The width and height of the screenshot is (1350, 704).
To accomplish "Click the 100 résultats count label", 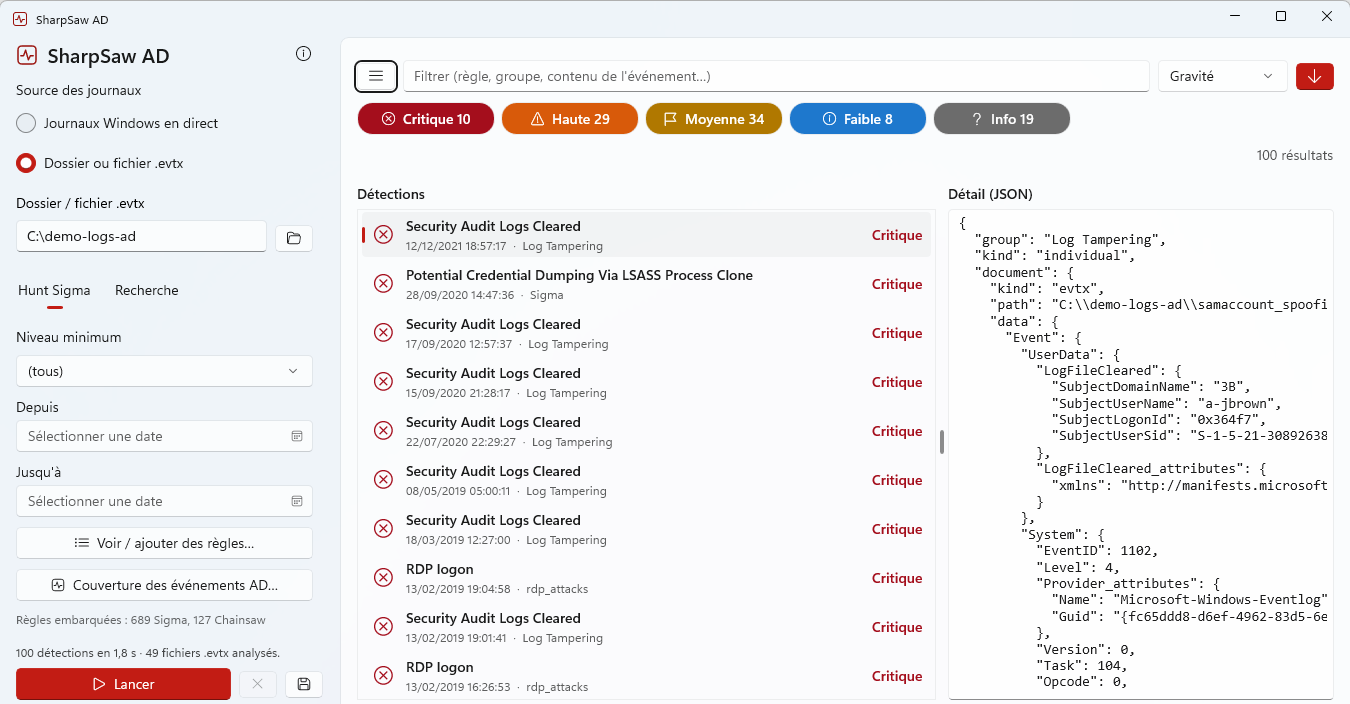I will [1295, 156].
